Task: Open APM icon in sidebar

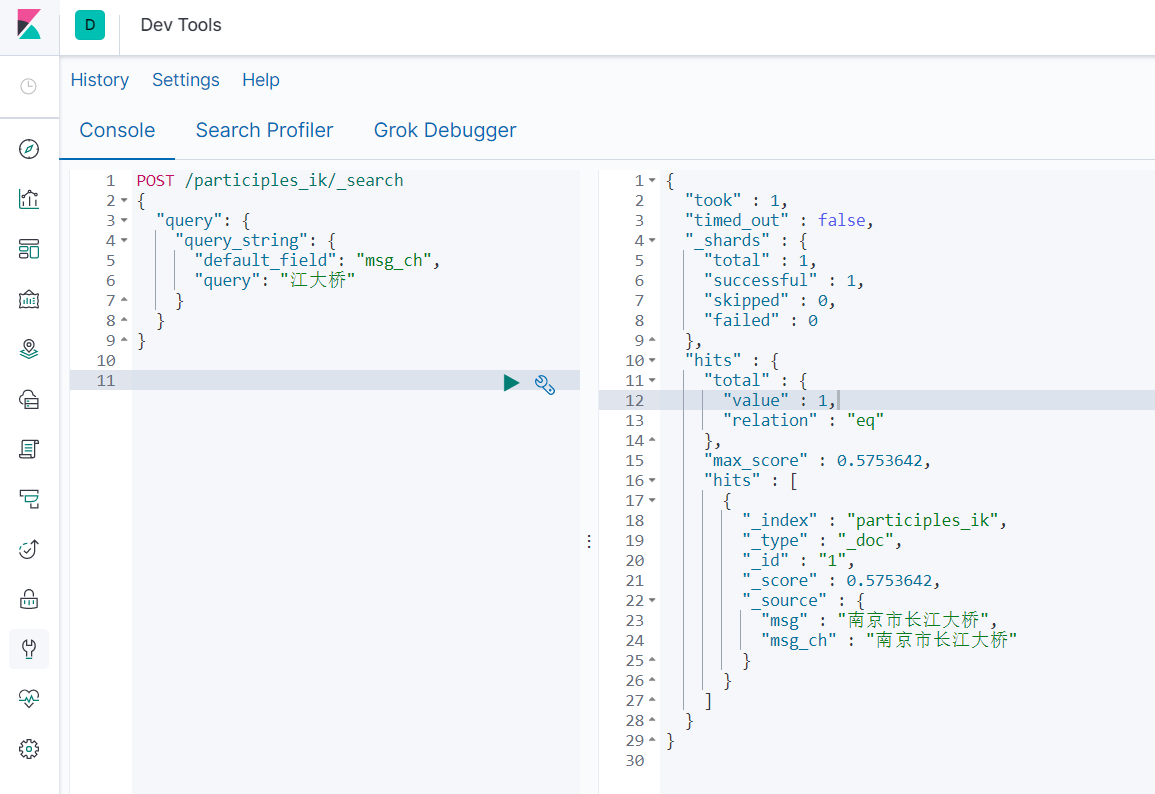Action: click(29, 499)
